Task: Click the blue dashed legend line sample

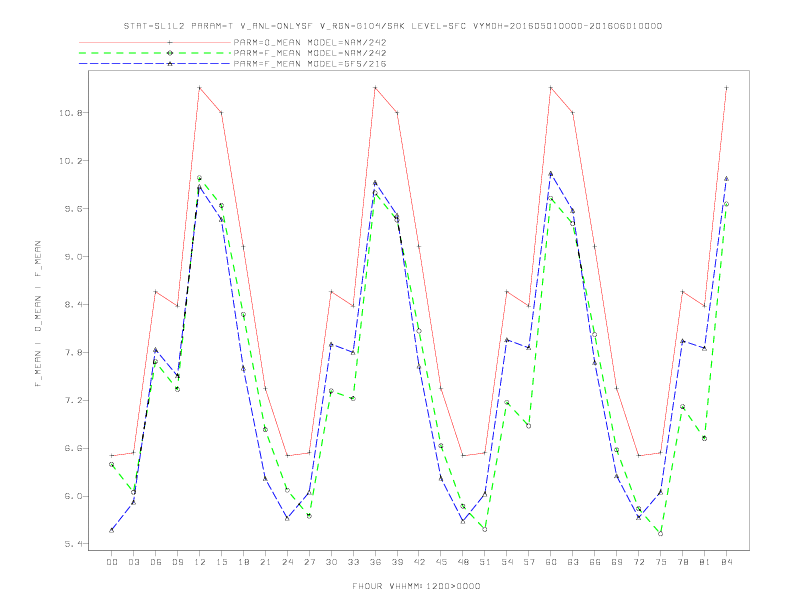Action: coord(155,64)
